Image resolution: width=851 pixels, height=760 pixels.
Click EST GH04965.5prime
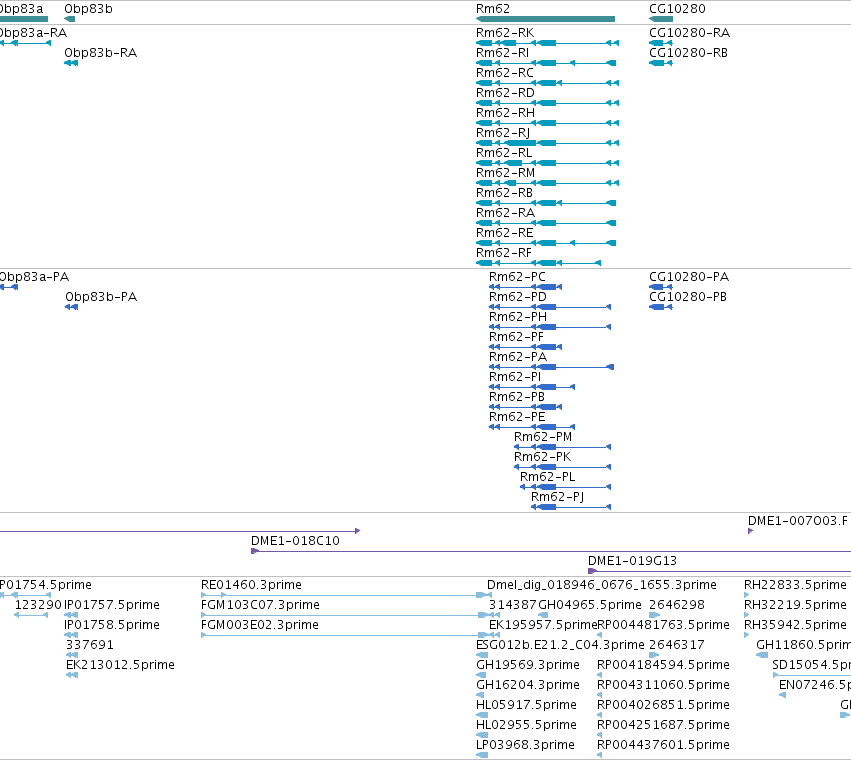(543, 616)
